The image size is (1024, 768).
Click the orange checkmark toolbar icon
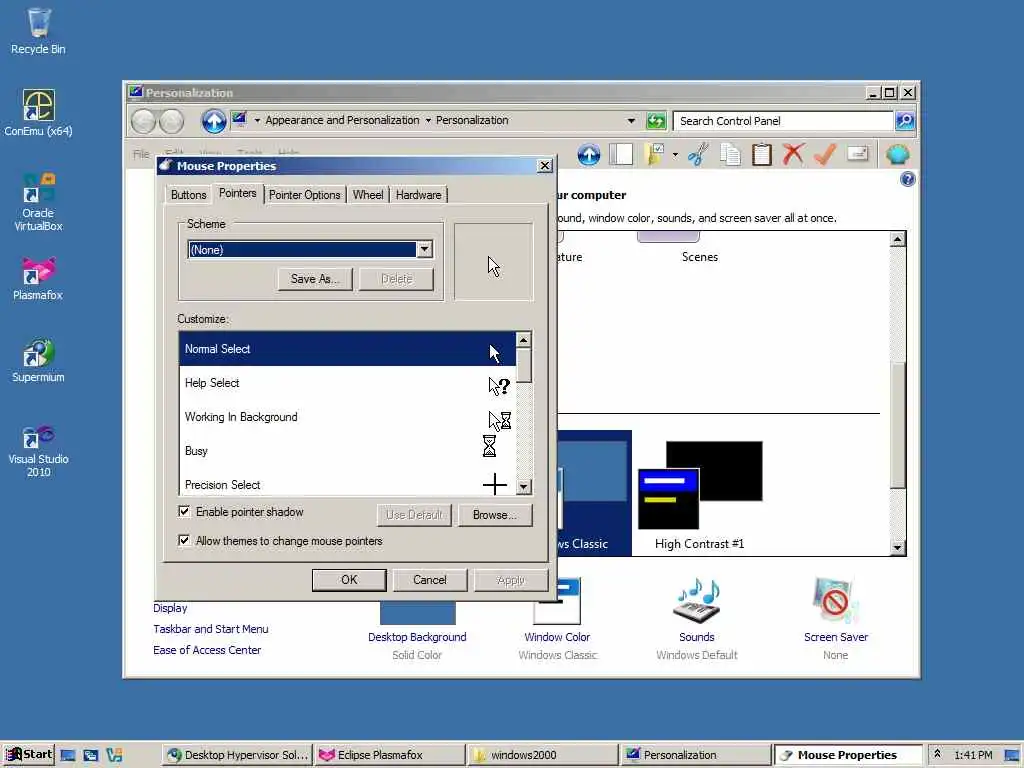click(825, 155)
